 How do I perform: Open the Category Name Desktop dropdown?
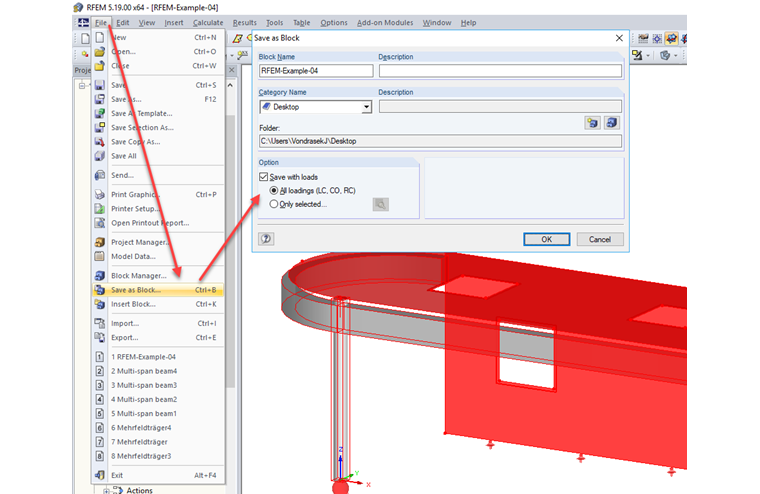click(366, 107)
